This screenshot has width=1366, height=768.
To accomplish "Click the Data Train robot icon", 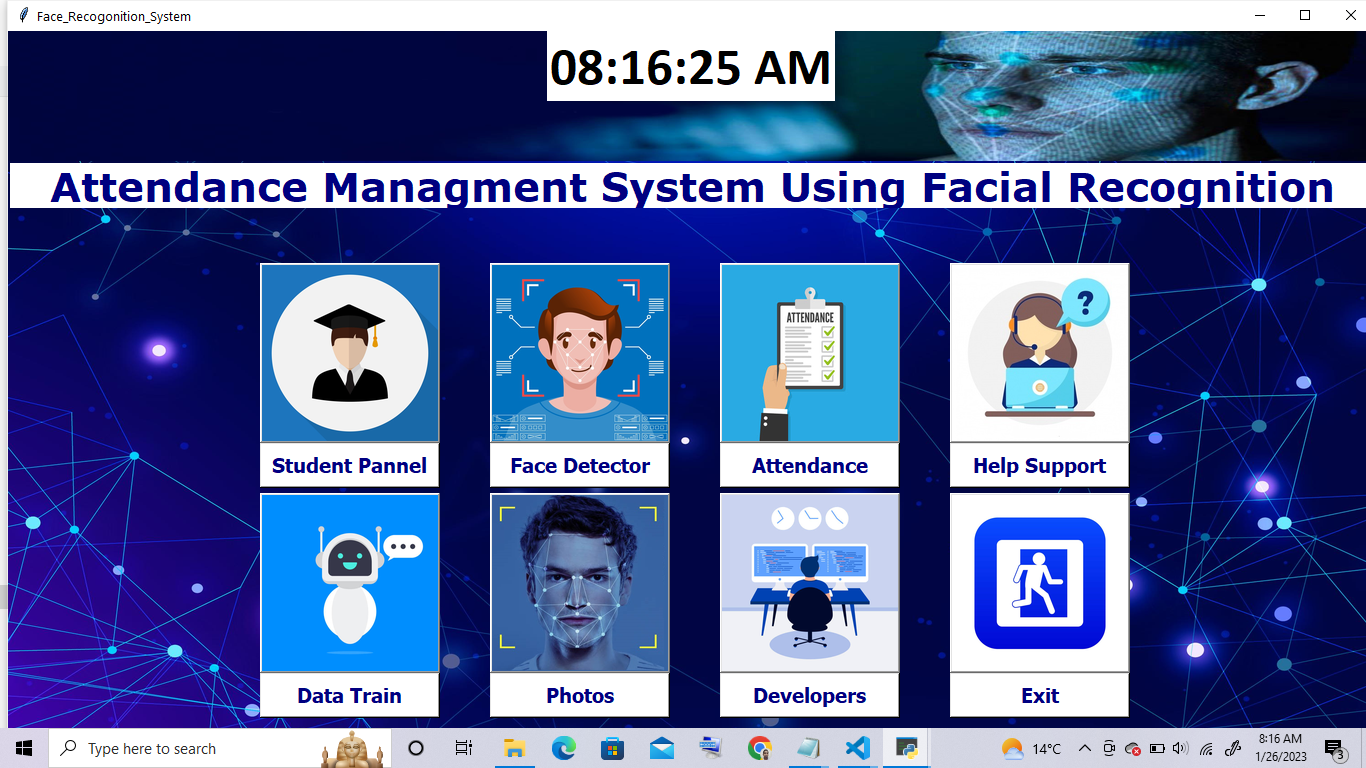I will [x=349, y=582].
